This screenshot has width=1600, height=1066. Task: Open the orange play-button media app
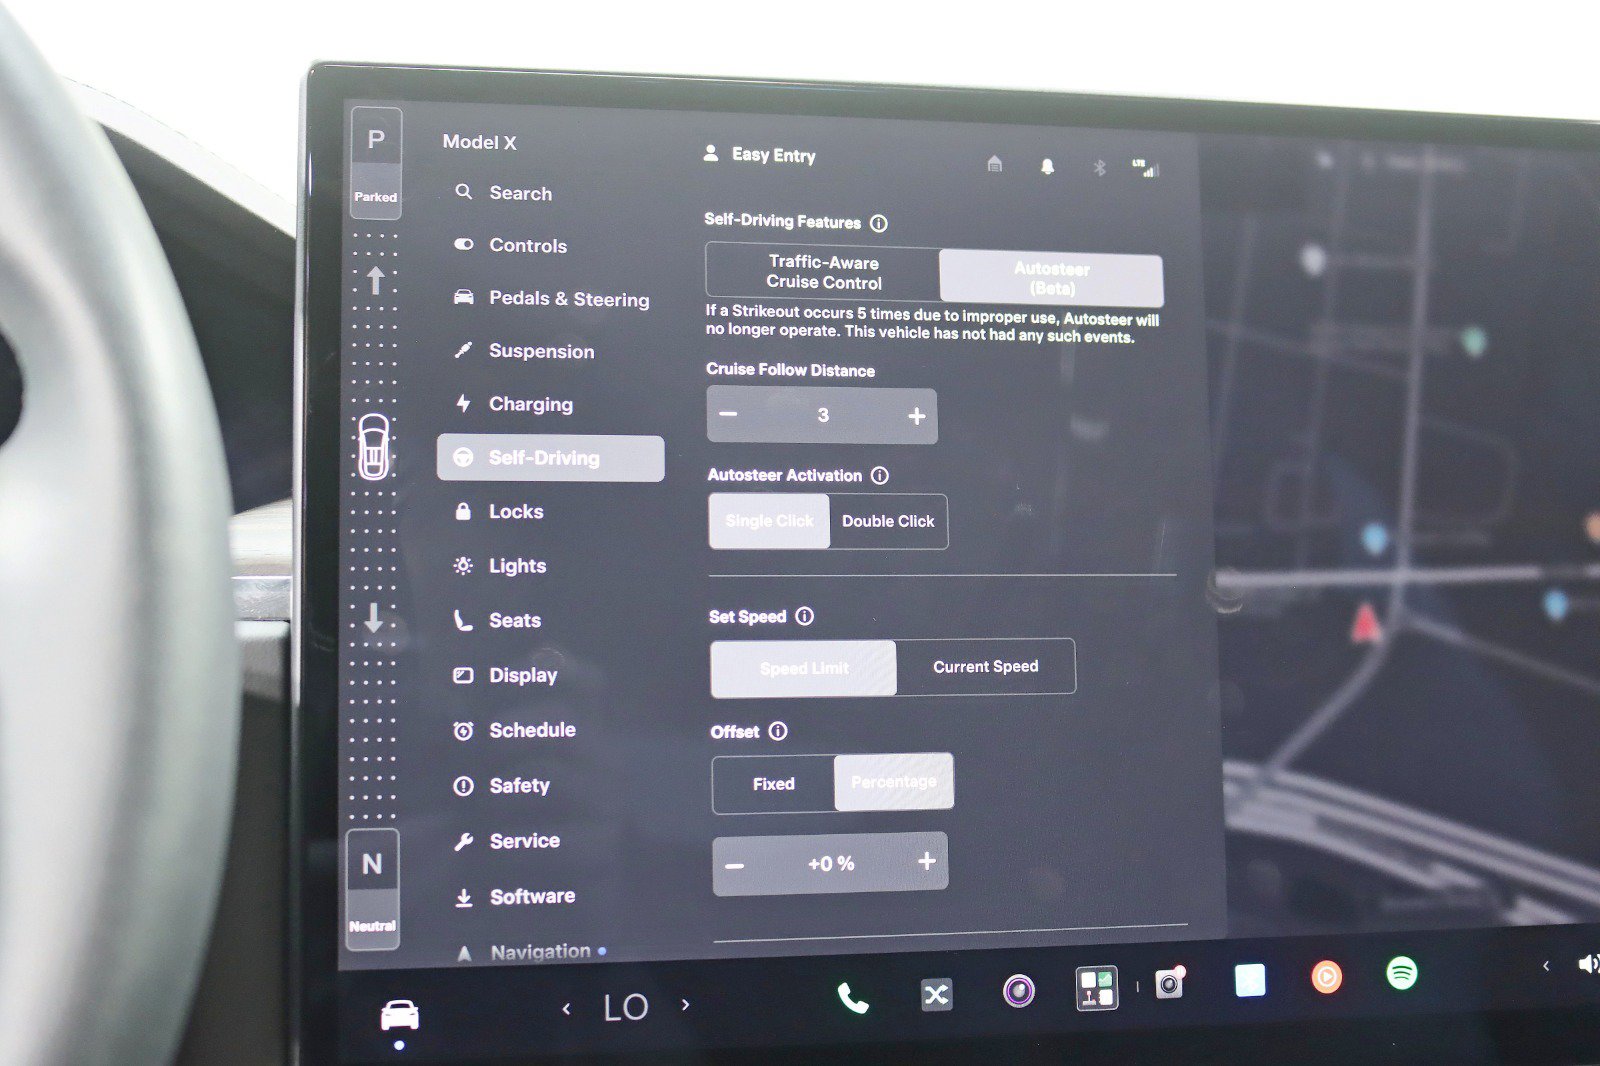coord(1326,975)
